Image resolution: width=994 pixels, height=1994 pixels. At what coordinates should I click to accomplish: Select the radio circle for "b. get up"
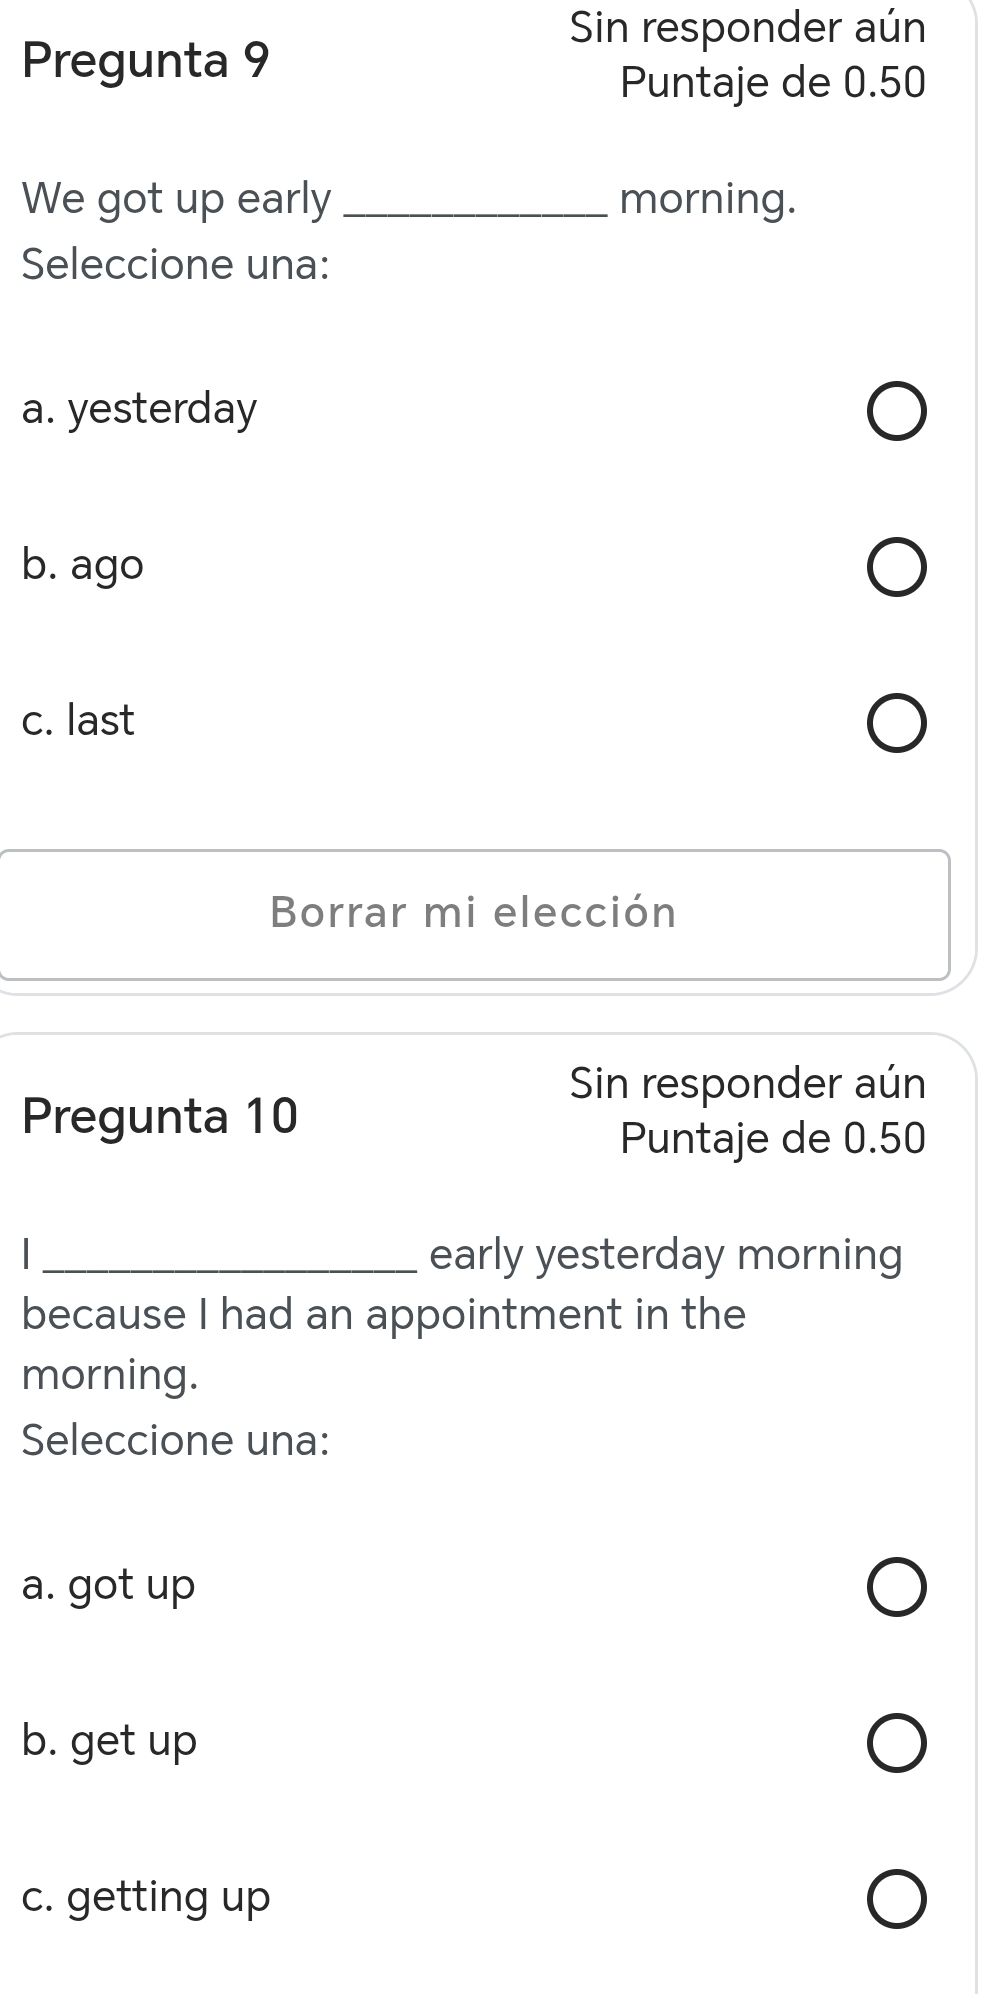coord(896,1743)
